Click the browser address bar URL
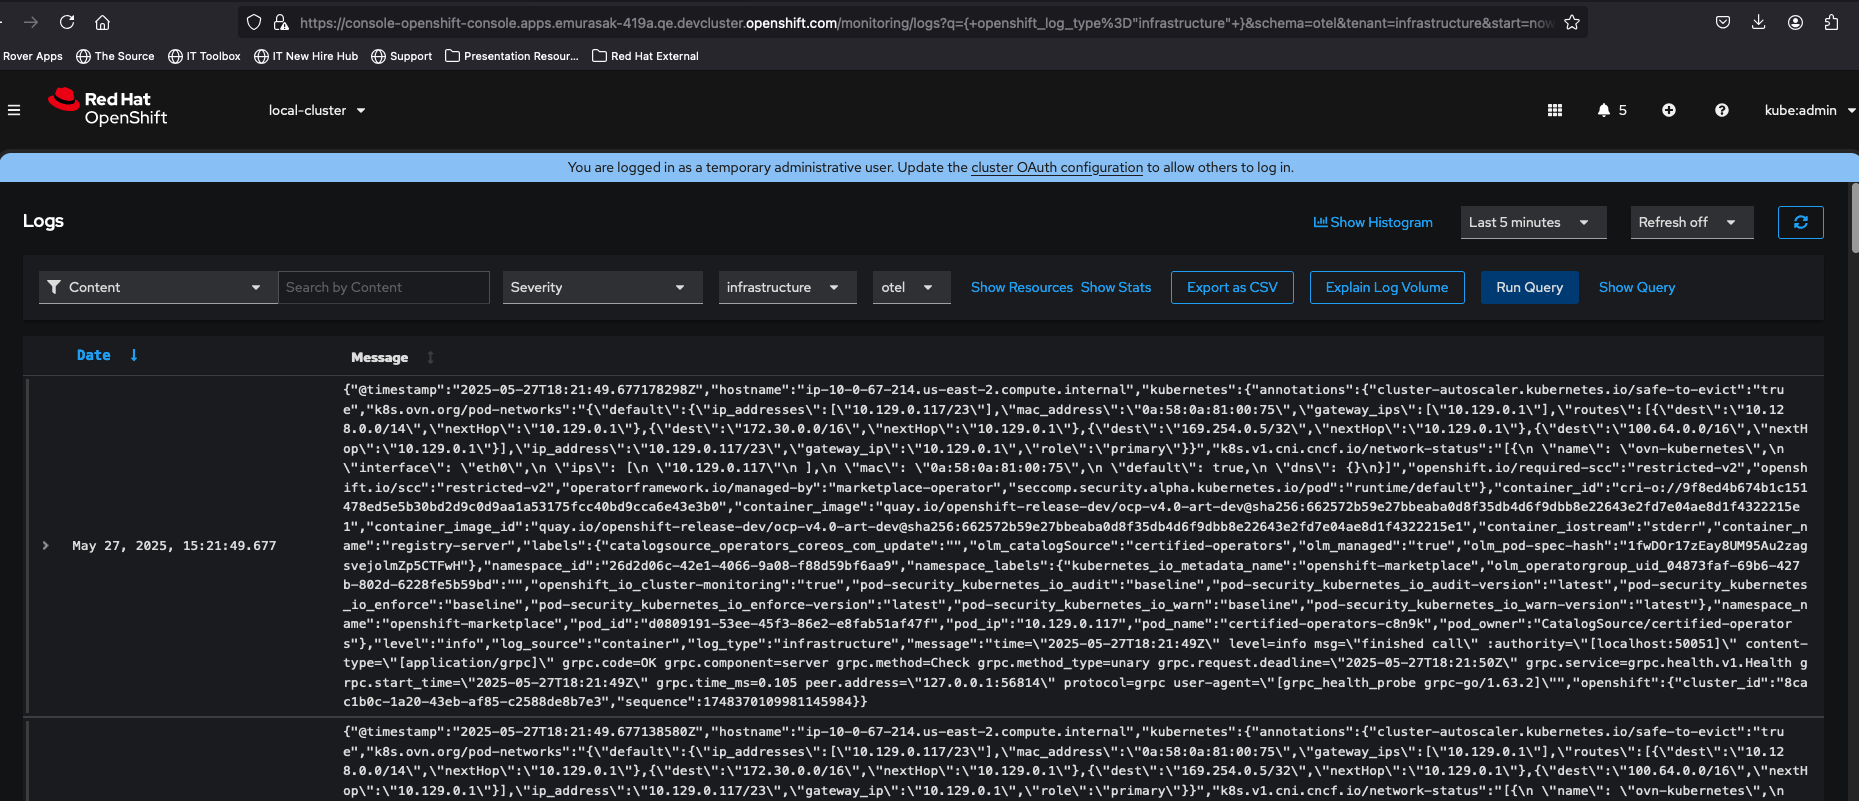The height and width of the screenshot is (801, 1859). [x=926, y=22]
